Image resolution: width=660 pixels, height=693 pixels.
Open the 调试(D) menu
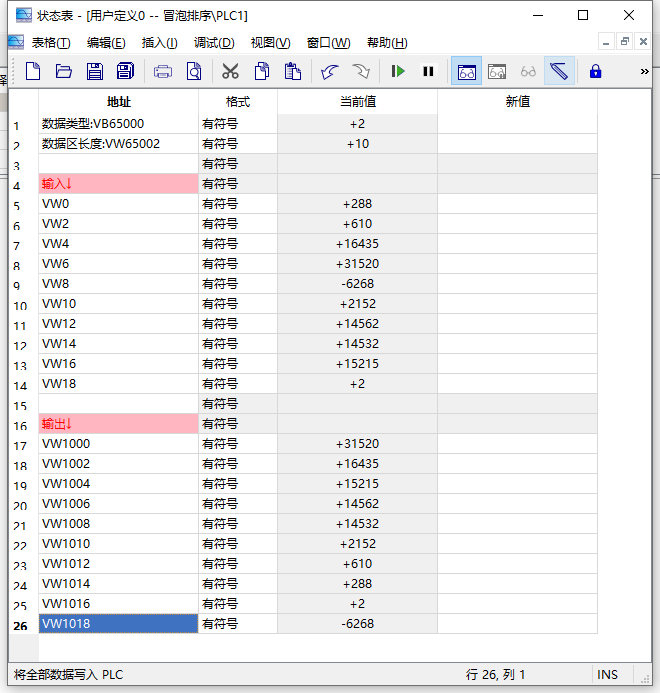214,42
